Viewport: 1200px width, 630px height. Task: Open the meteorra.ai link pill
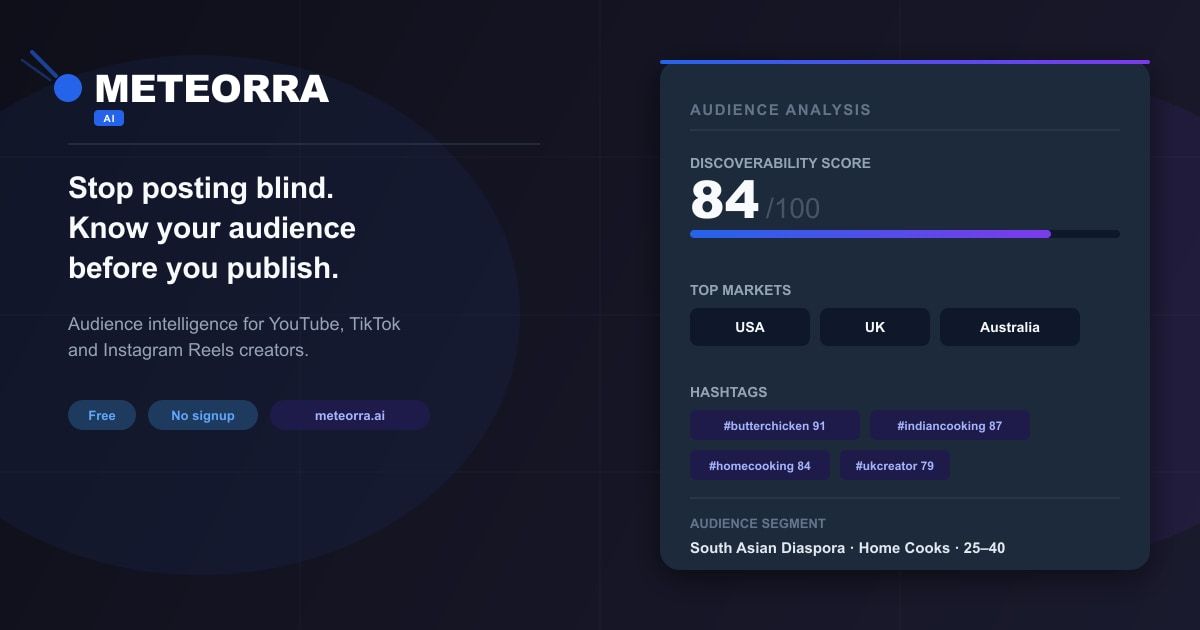tap(350, 415)
